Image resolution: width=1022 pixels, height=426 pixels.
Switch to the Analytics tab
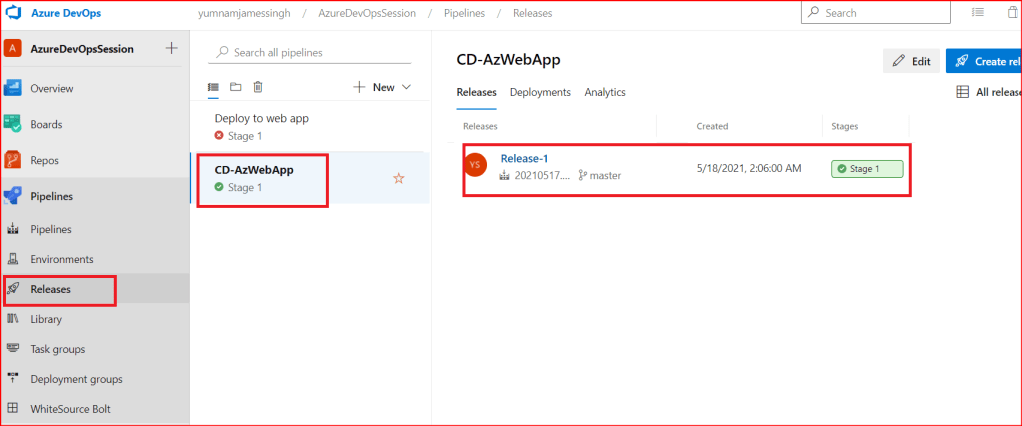coord(605,92)
